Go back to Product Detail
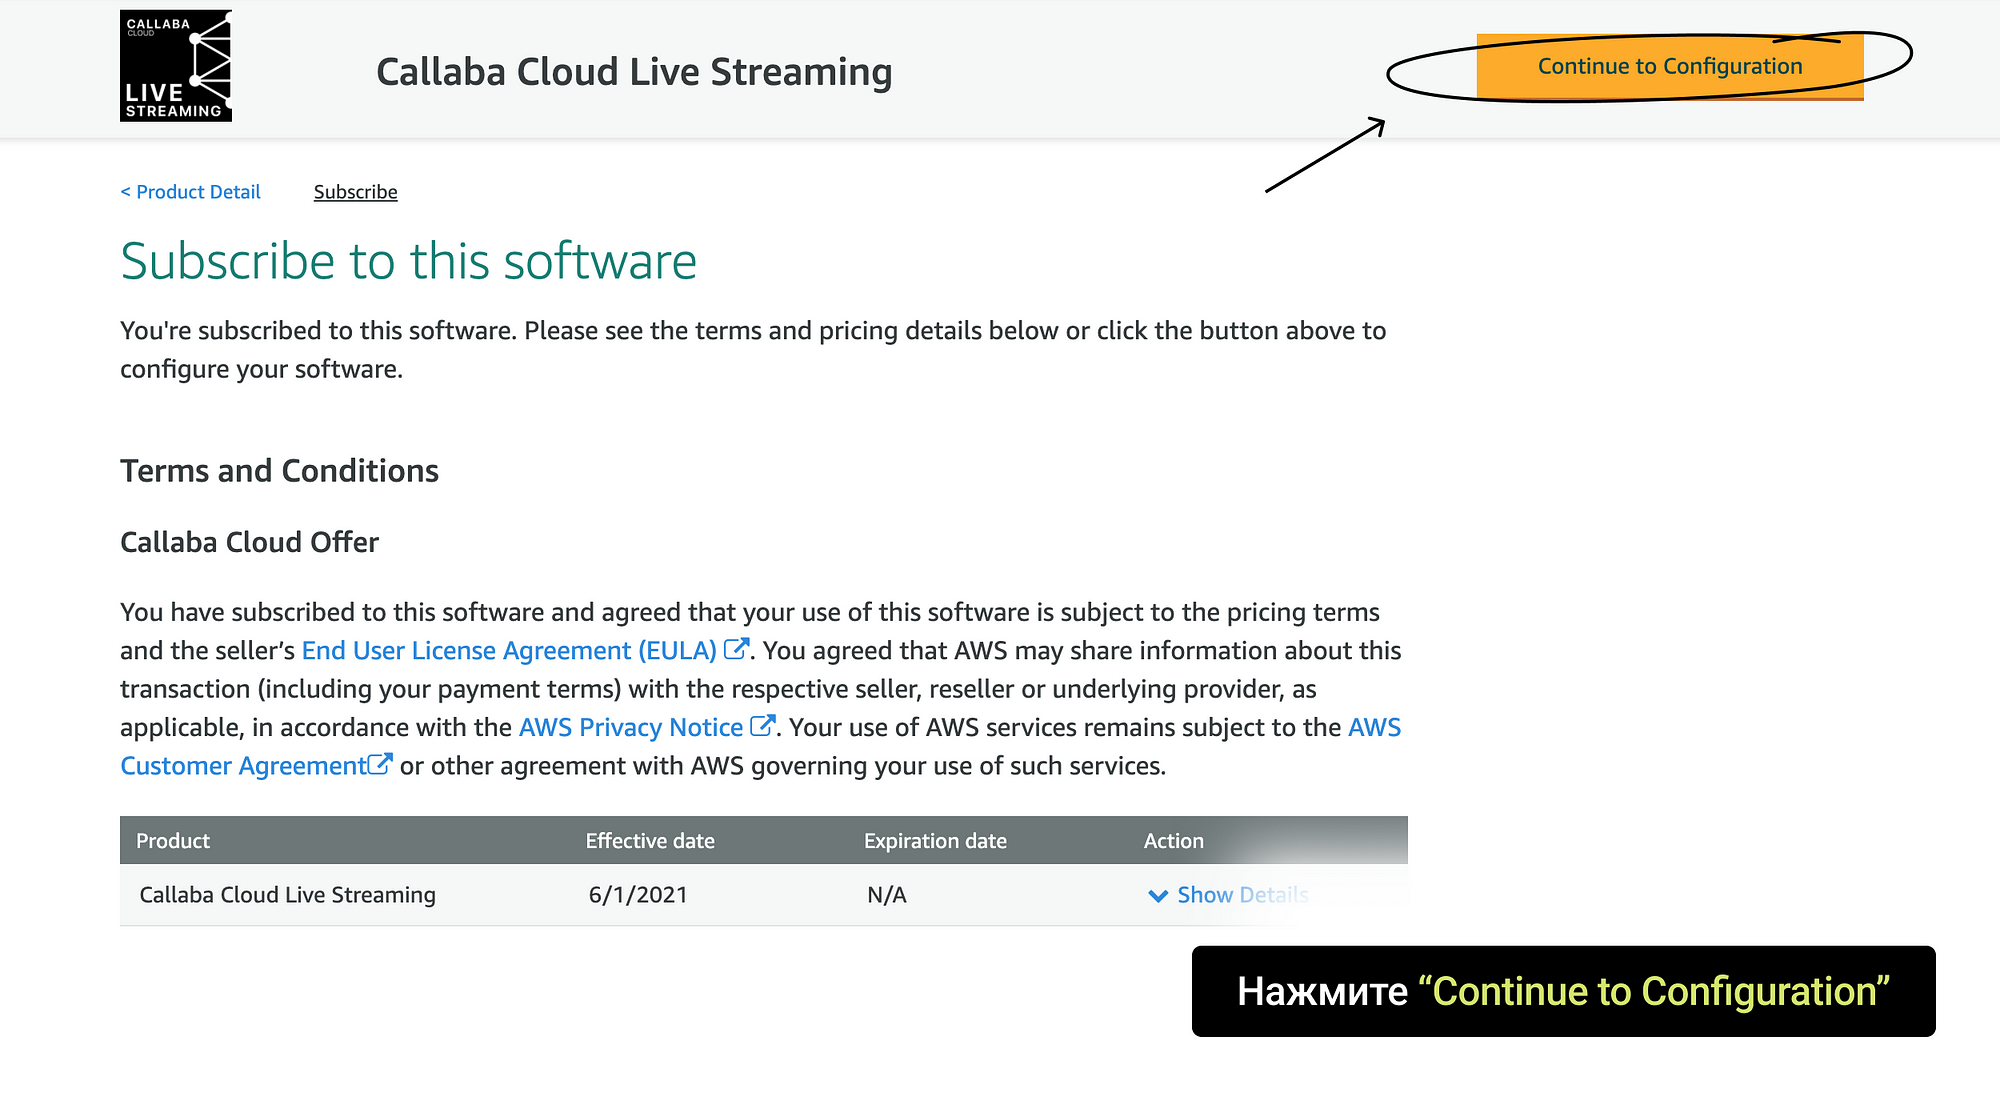Screen dimensions: 2000x1101 [x=190, y=192]
